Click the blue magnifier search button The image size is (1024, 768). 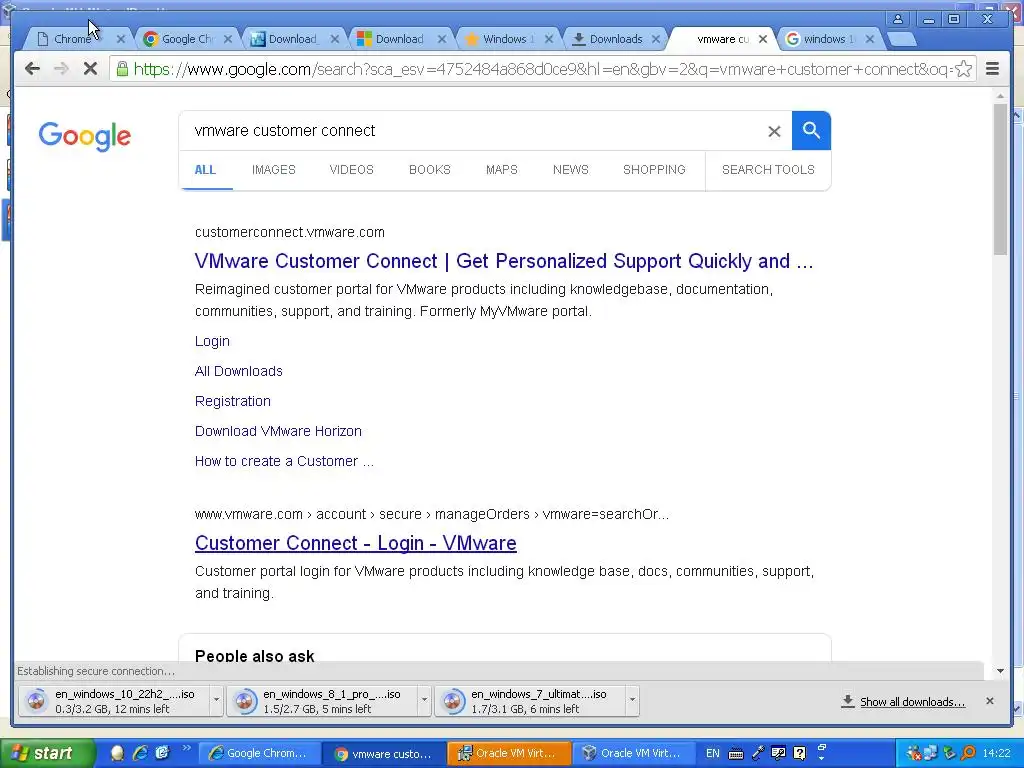pyautogui.click(x=811, y=131)
